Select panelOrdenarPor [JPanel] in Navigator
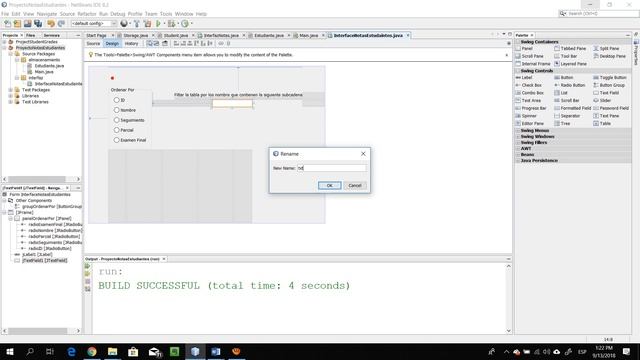The width and height of the screenshot is (640, 360). [x=47, y=218]
